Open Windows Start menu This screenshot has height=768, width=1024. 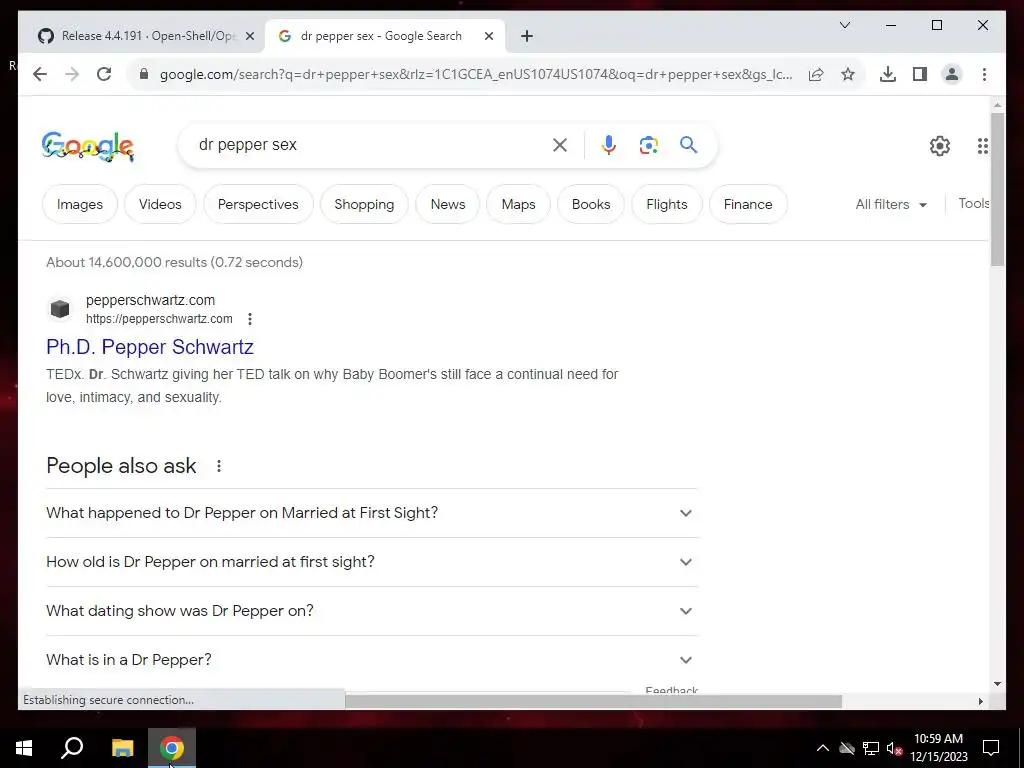[x=24, y=748]
